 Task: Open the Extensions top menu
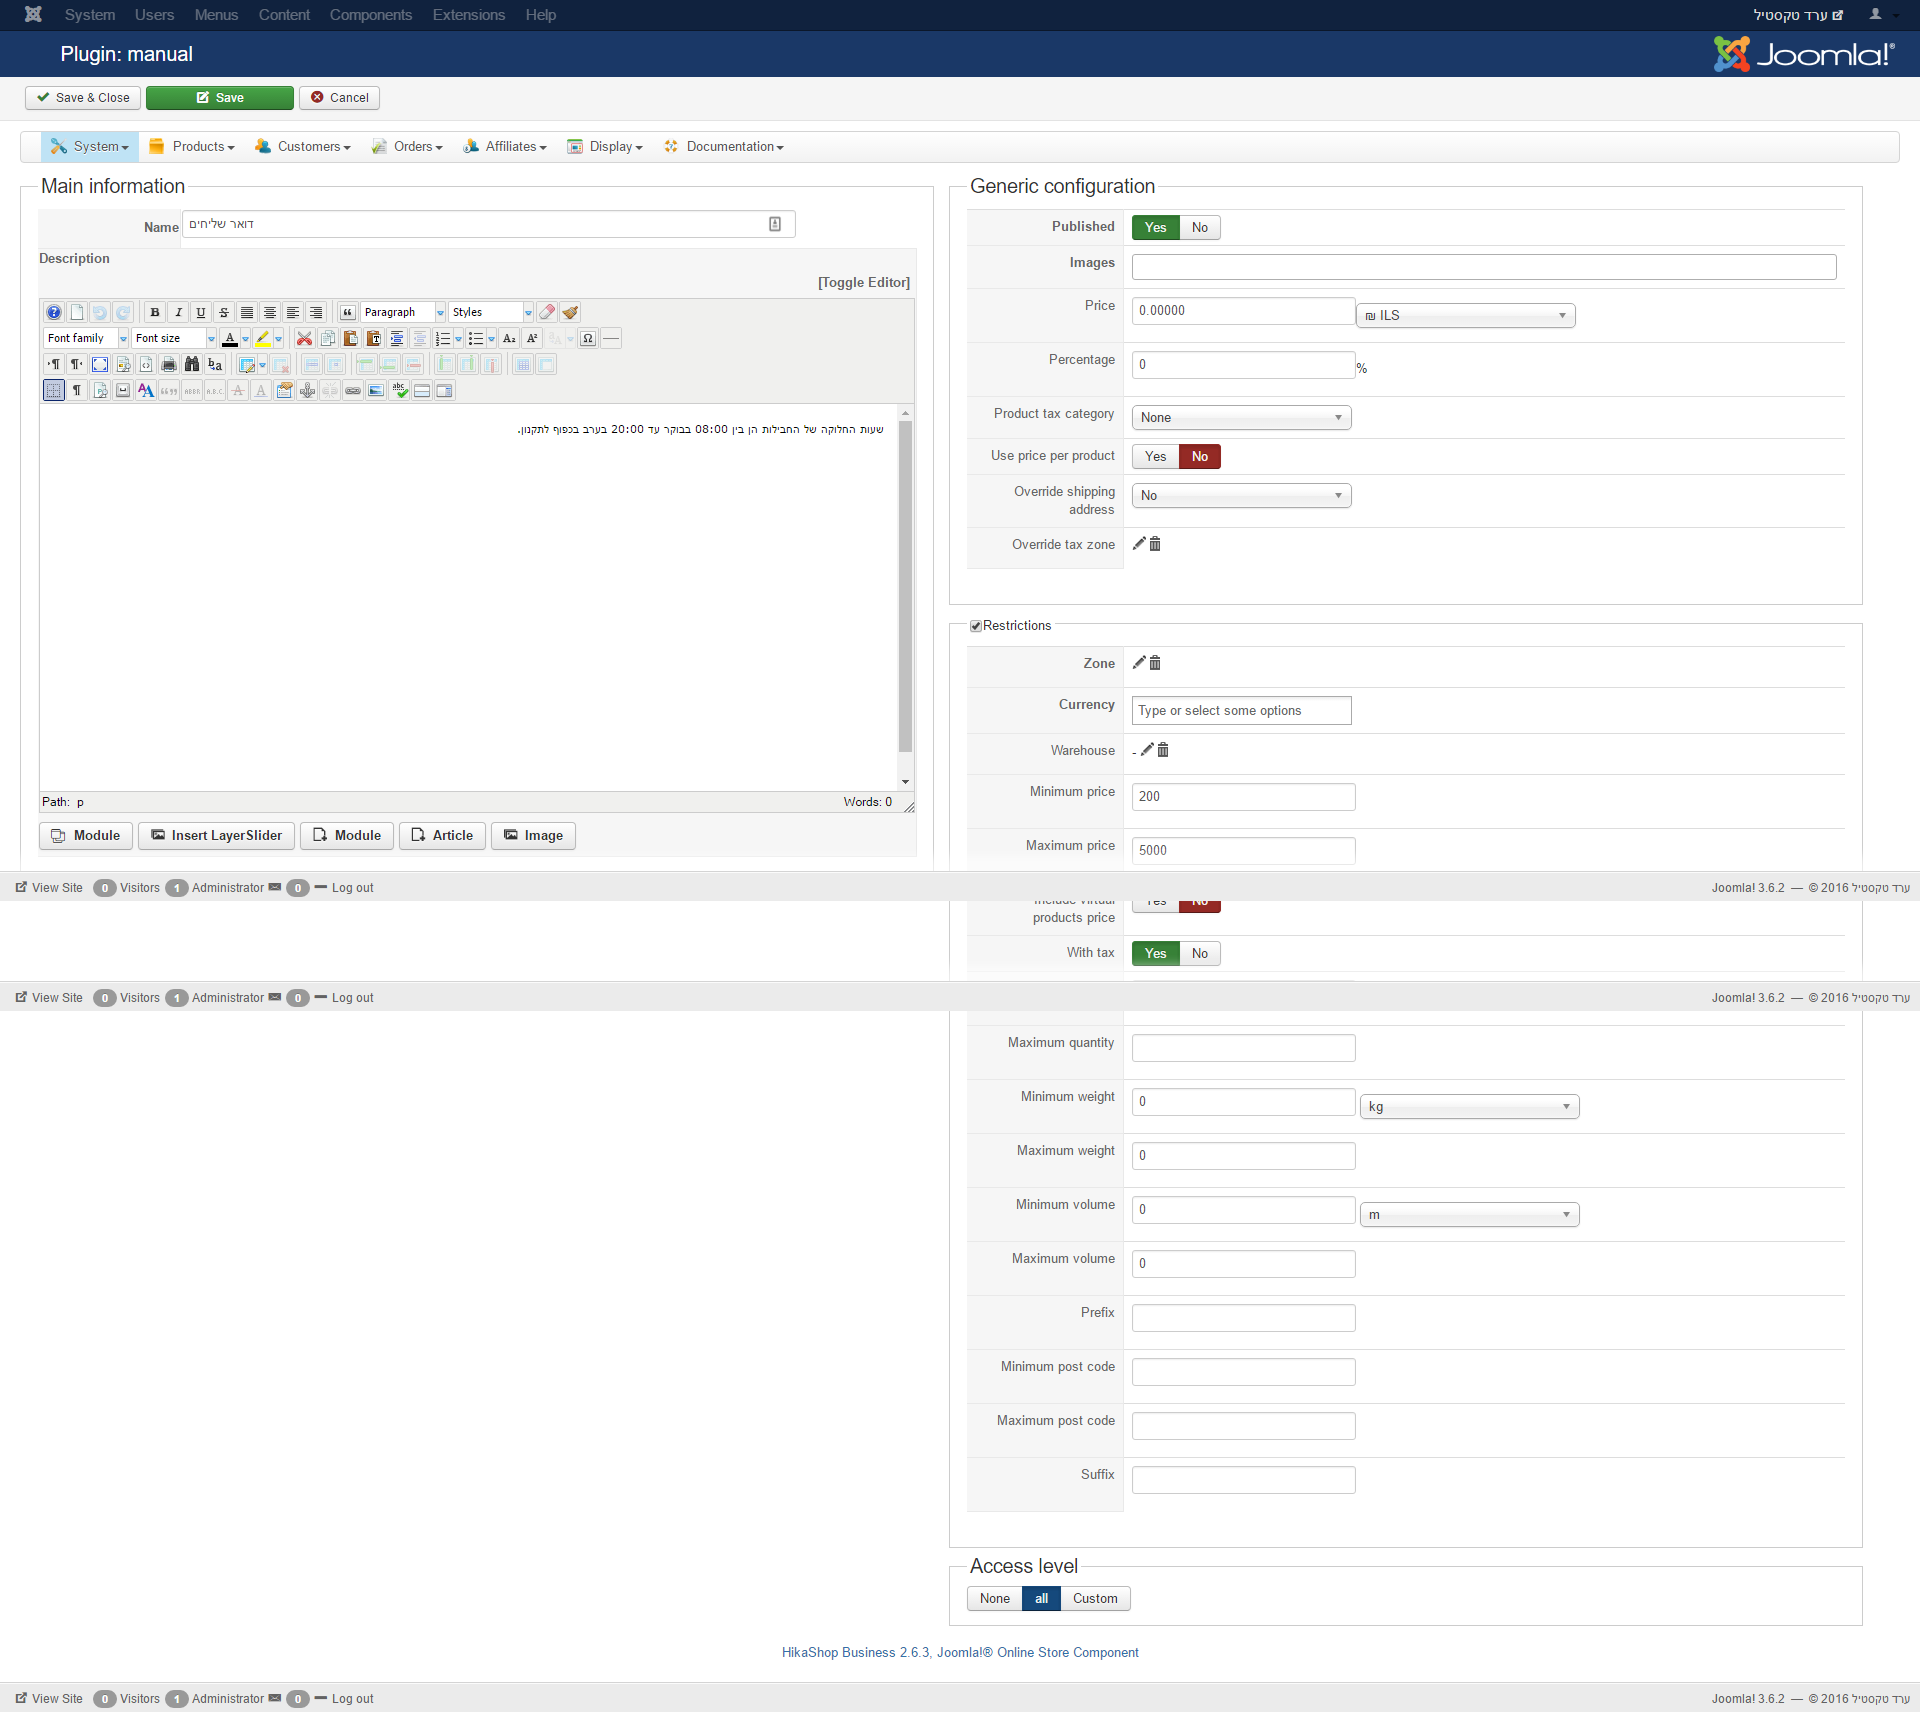point(468,15)
